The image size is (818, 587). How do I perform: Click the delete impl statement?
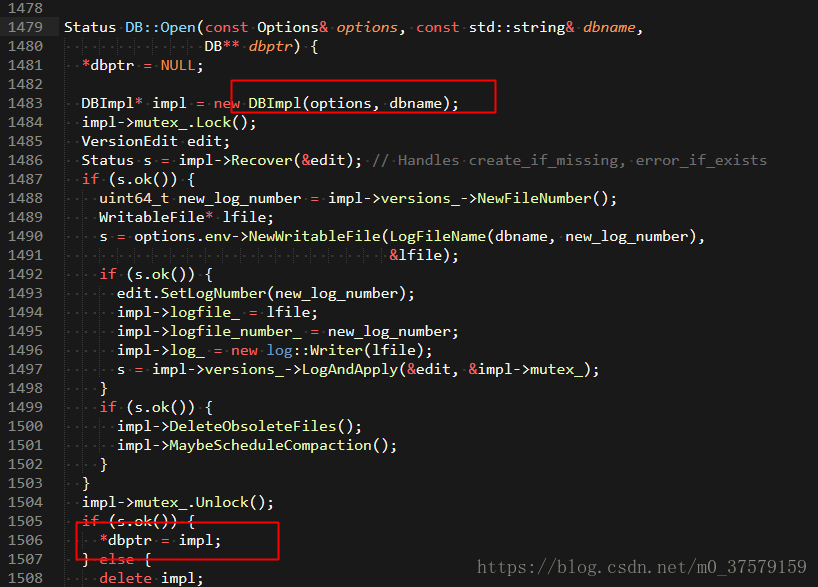pos(151,578)
